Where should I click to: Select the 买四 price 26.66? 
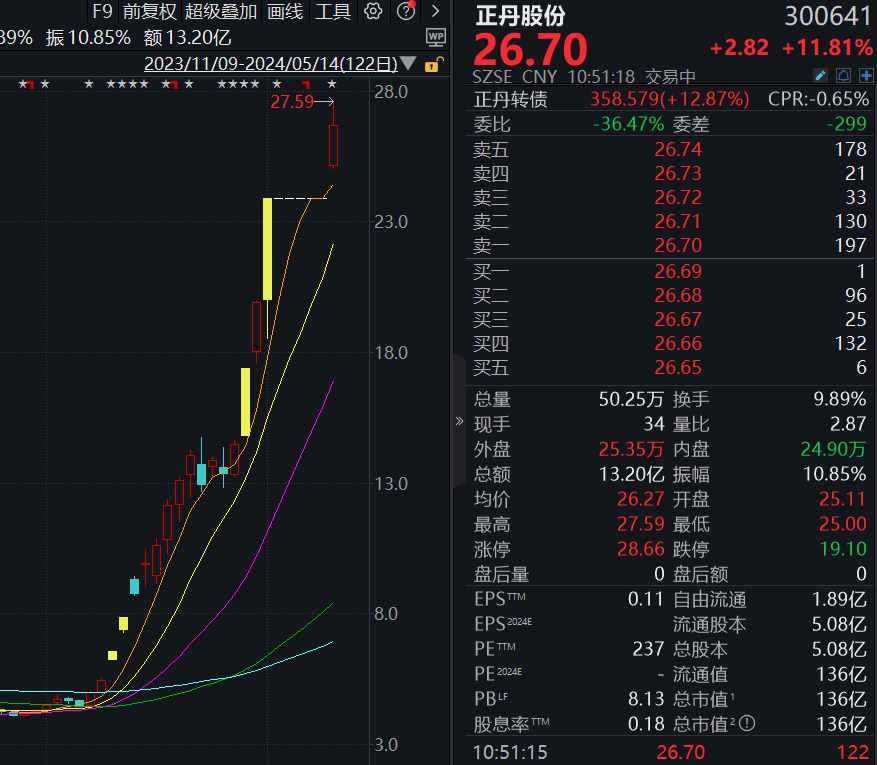tap(678, 343)
